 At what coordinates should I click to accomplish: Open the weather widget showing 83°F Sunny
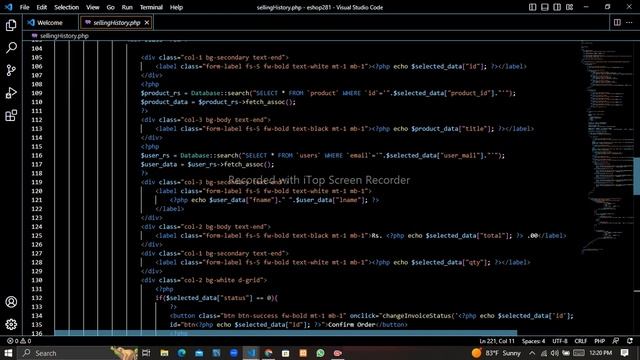coord(496,353)
